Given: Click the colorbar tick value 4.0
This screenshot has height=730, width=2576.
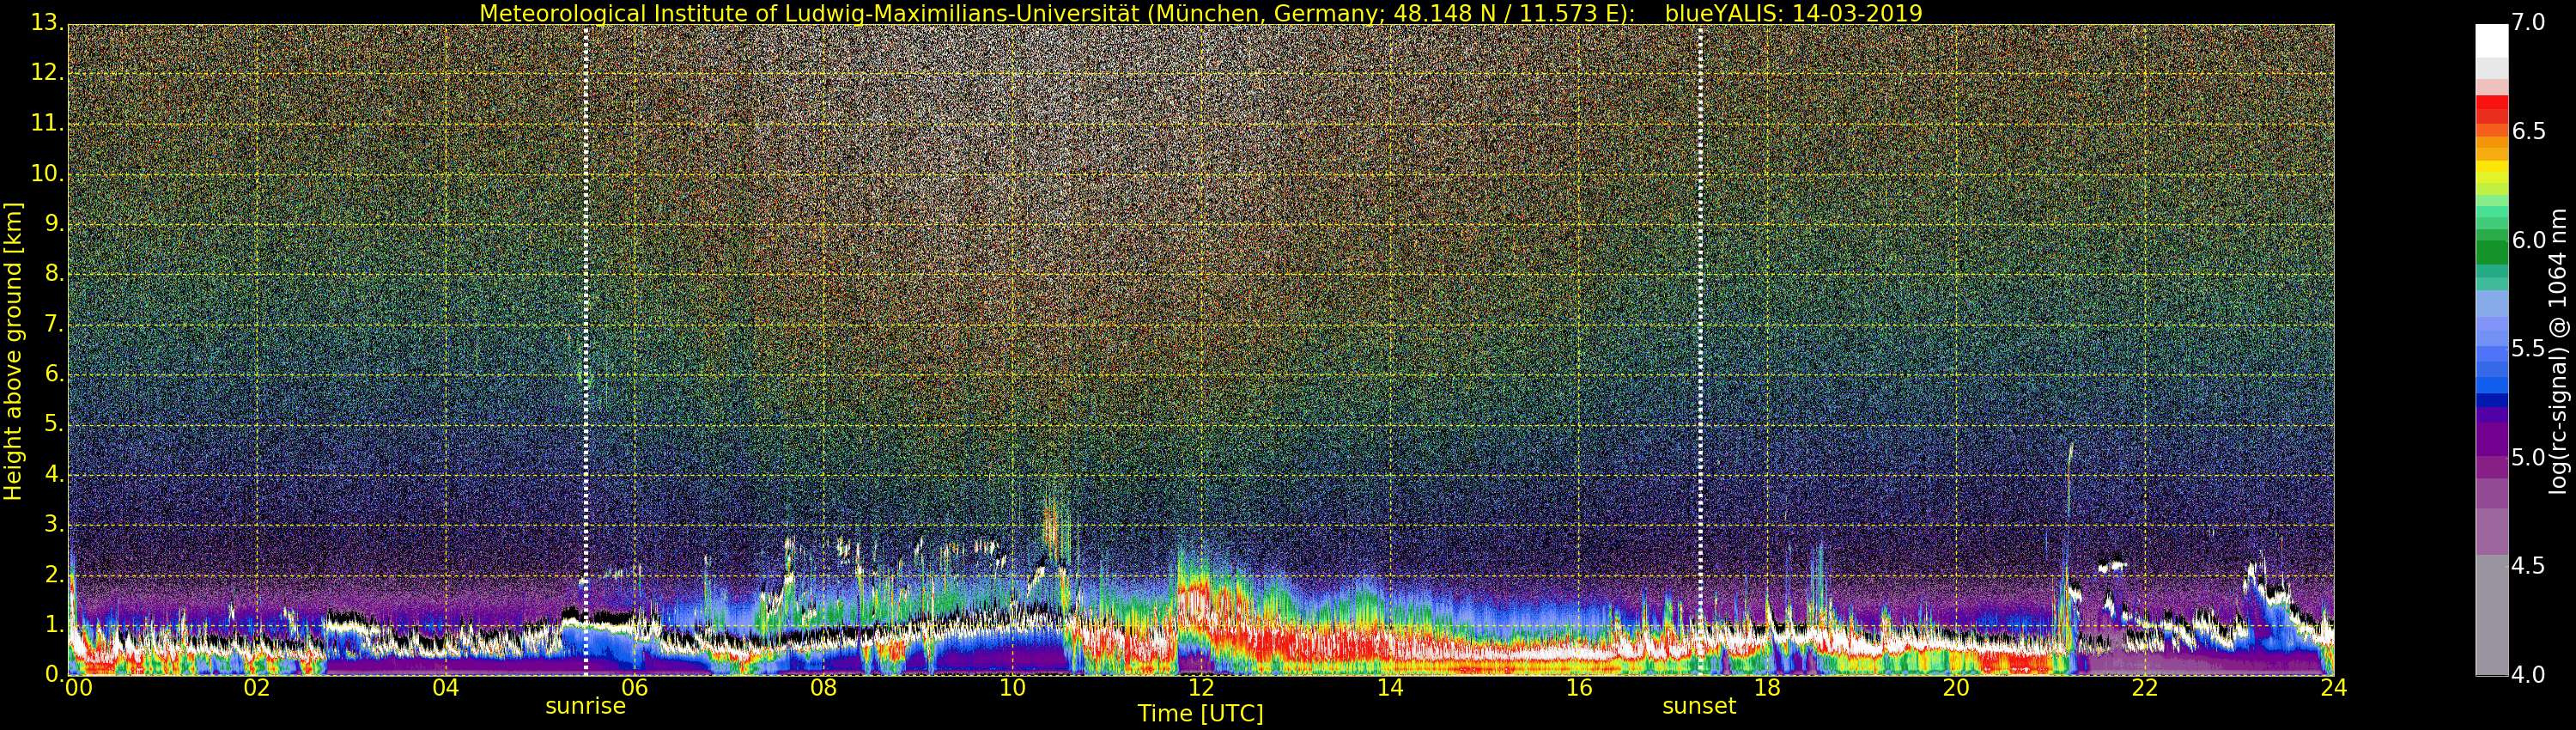Looking at the screenshot, I should 2528,675.
